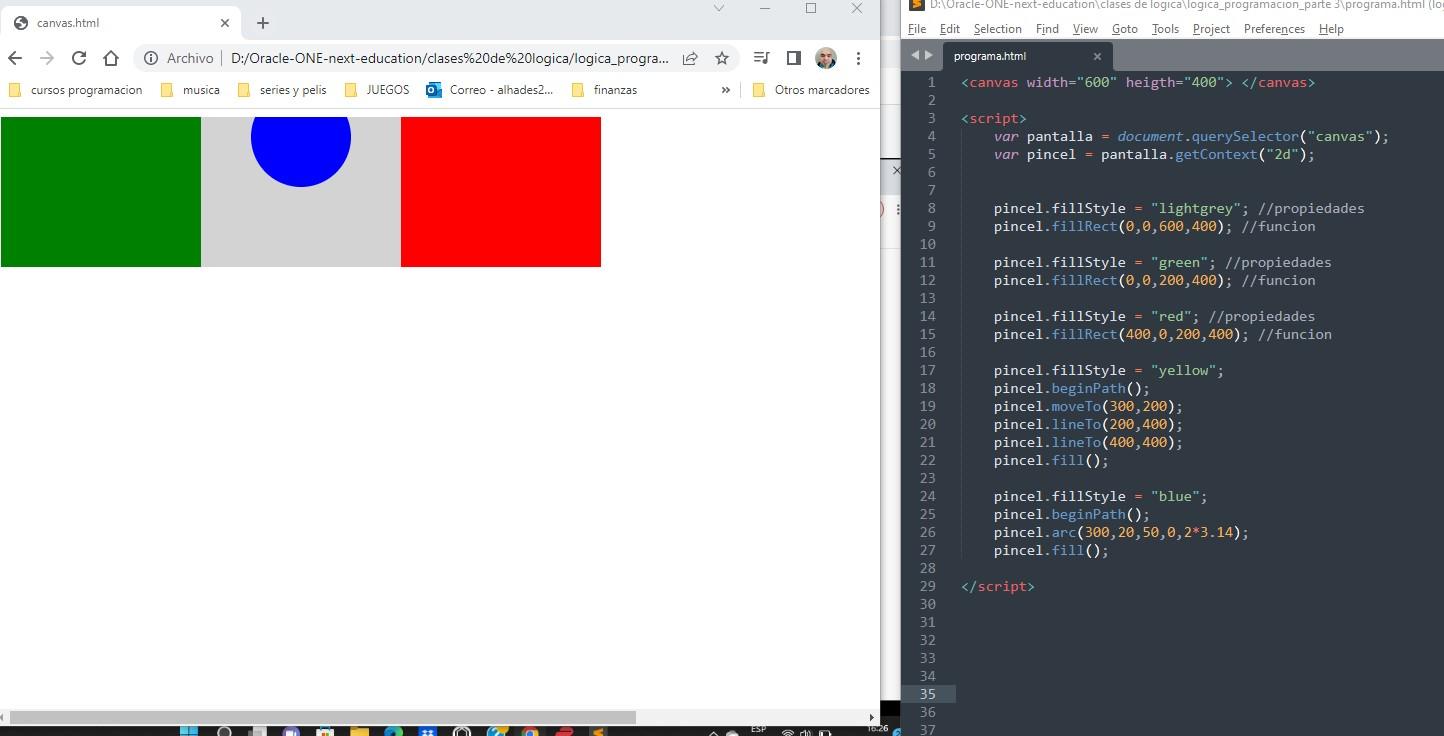Click the green rectangle on canvas
This screenshot has width=1444, height=736.
[100, 192]
